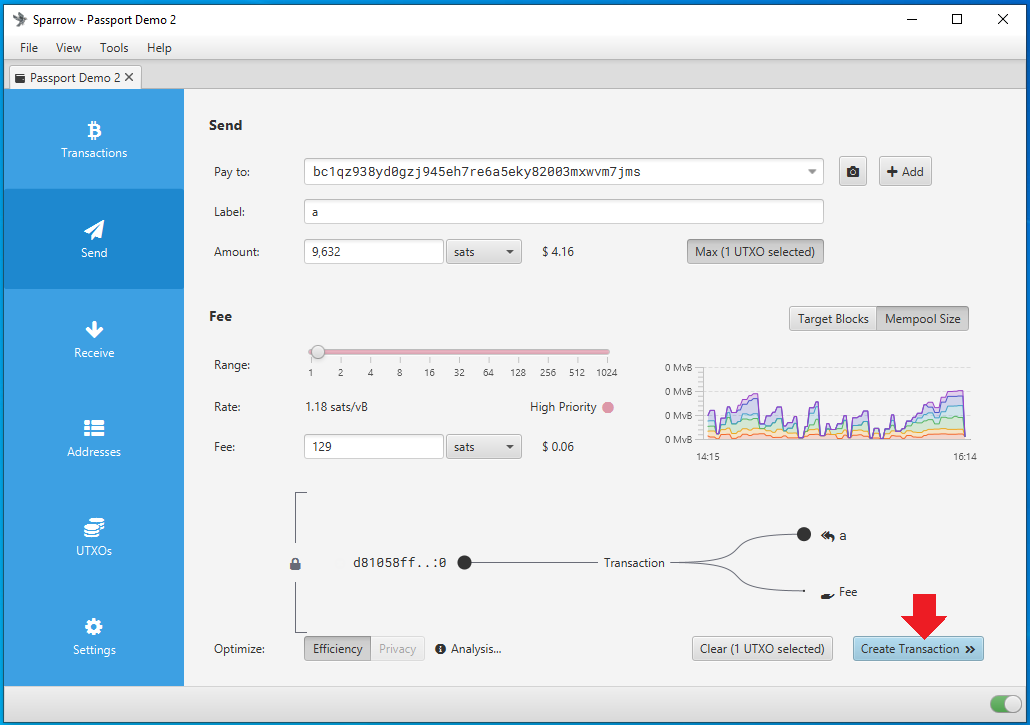Image resolution: width=1030 pixels, height=726 pixels.
Task: Click Create Transaction button
Action: (x=918, y=648)
